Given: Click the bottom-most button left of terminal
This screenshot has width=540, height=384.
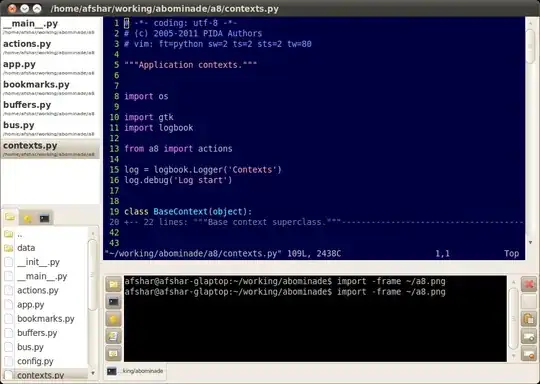Looking at the screenshot, I should 113,353.
